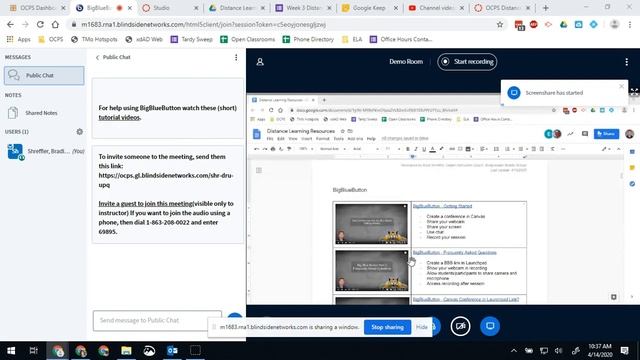Click the Docs comments icon in shared screen

click(584, 134)
